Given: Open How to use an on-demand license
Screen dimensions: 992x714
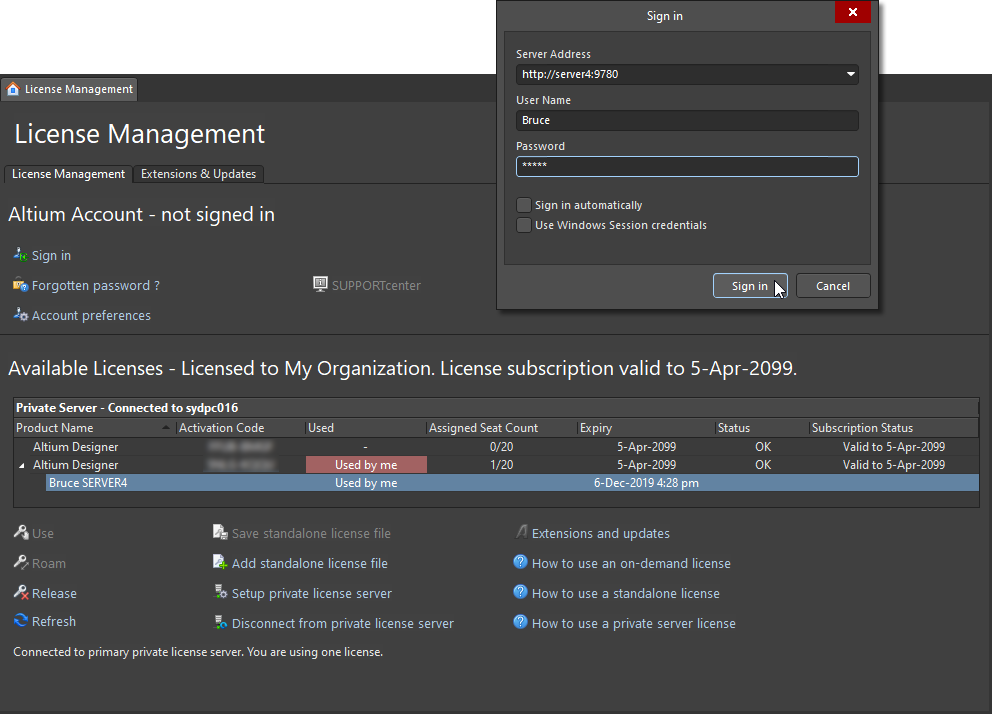Looking at the screenshot, I should (x=631, y=563).
